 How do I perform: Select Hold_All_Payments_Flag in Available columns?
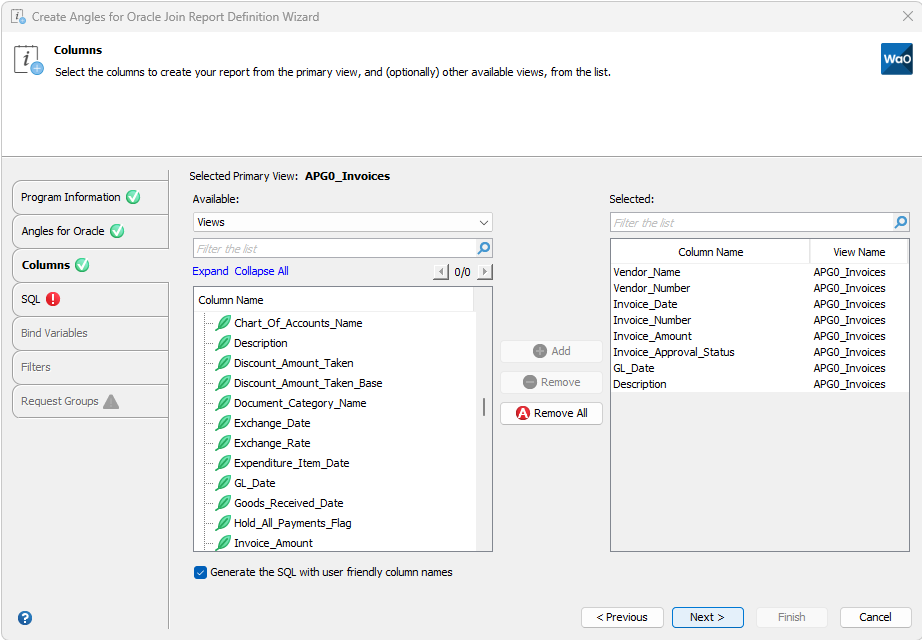[292, 523]
